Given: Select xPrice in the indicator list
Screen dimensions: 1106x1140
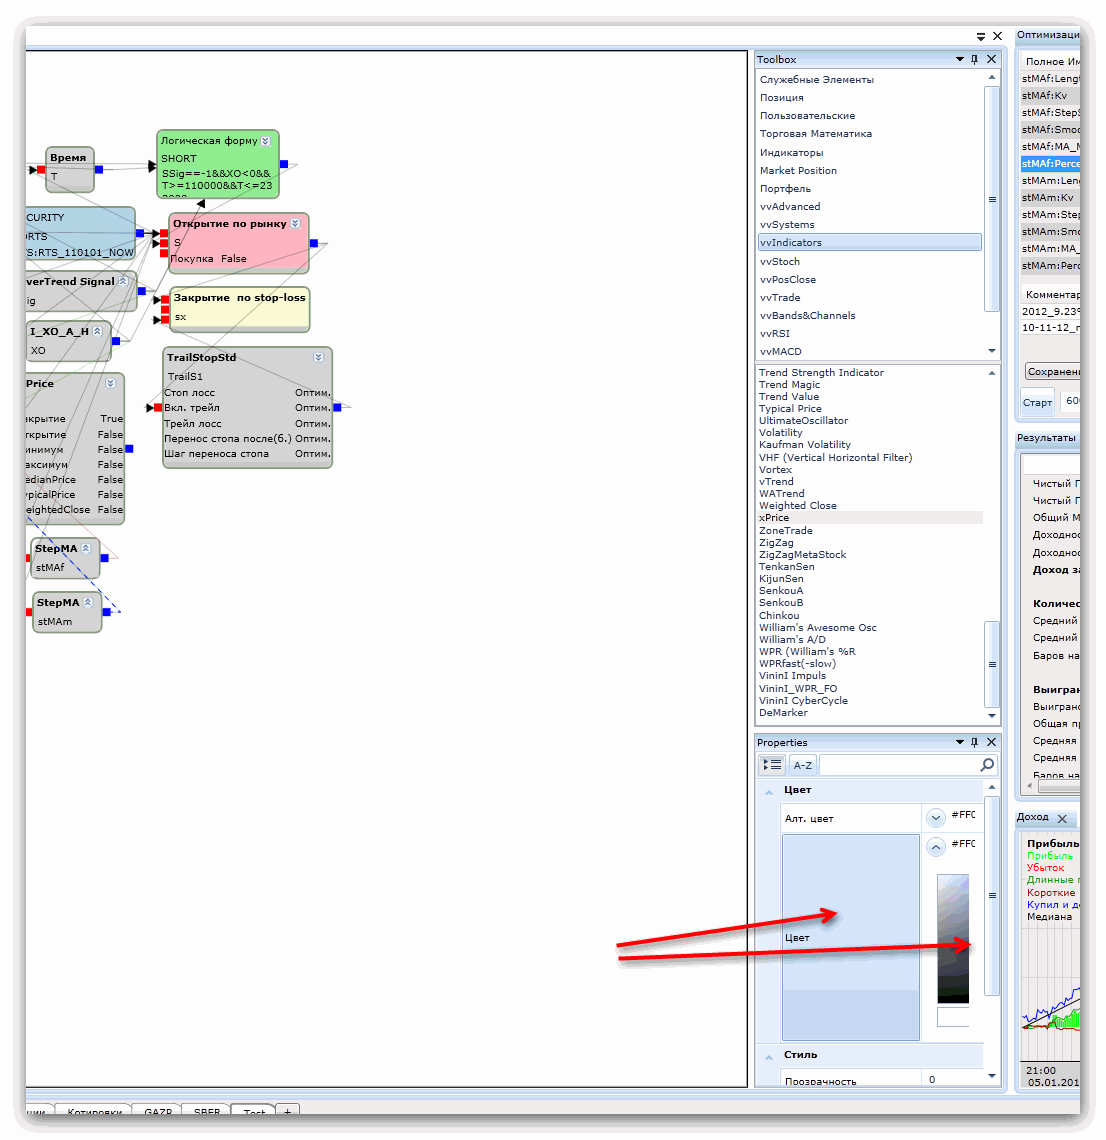Looking at the screenshot, I should coord(870,518).
